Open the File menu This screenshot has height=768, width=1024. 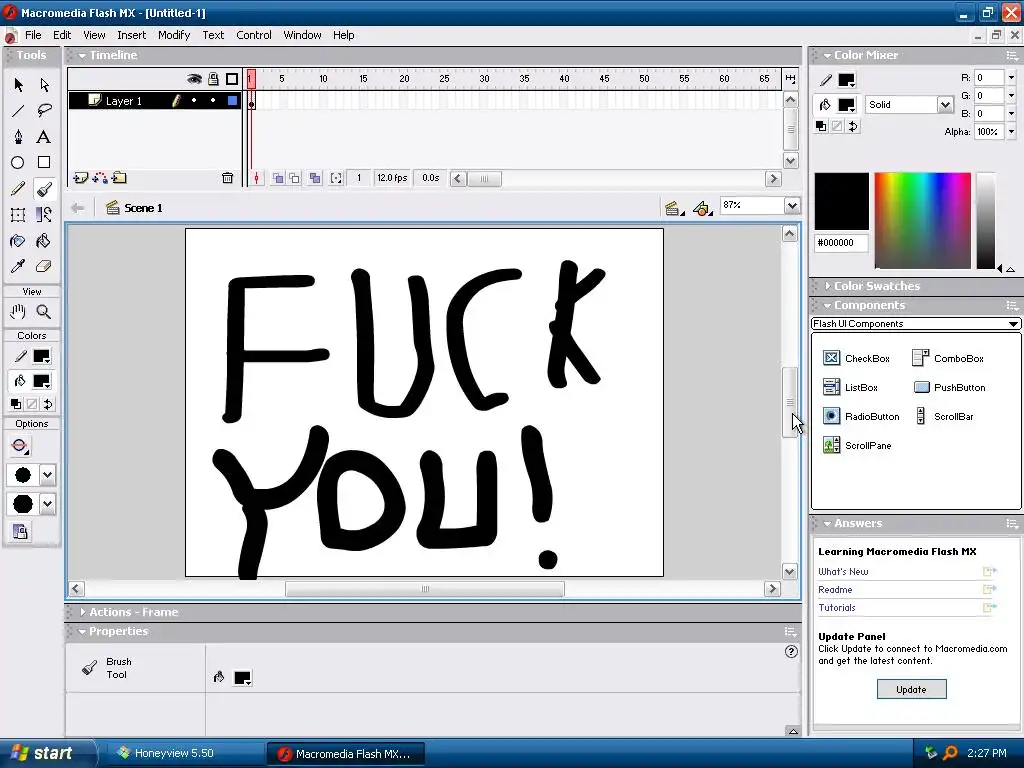tap(33, 35)
